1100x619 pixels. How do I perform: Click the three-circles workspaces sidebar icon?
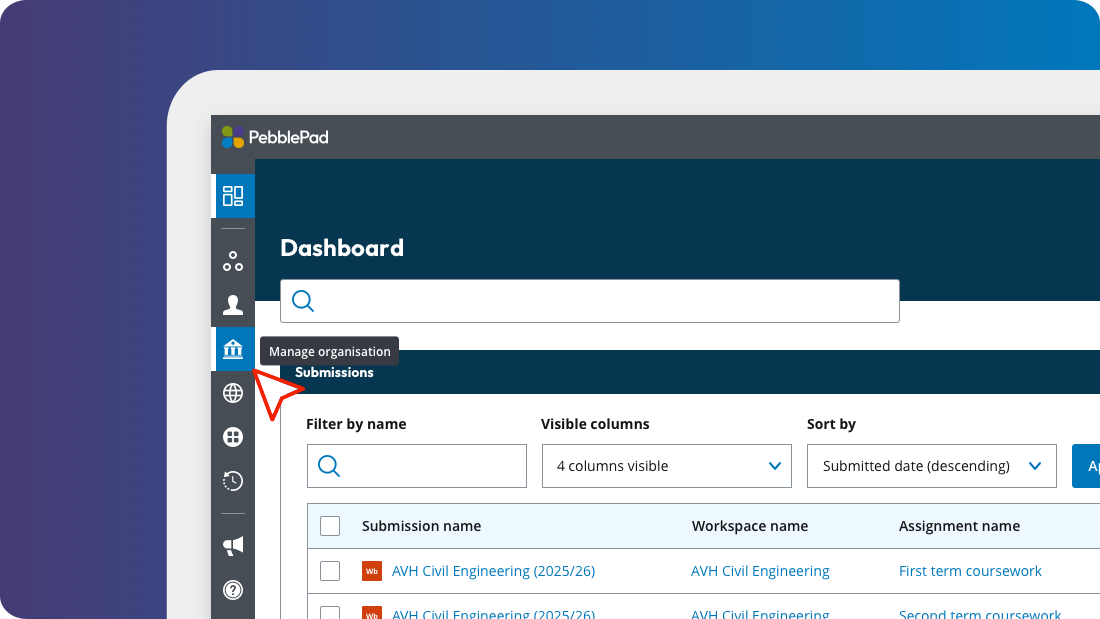233,261
